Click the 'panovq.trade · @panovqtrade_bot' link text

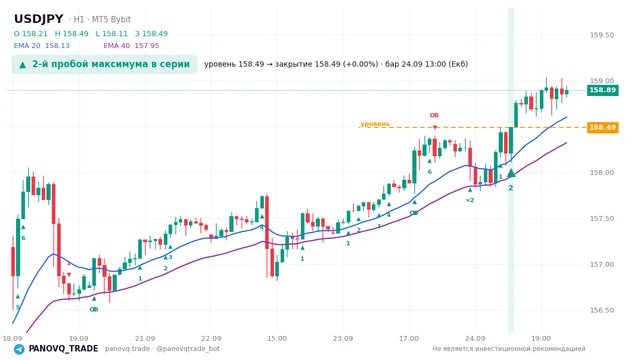[x=162, y=349]
